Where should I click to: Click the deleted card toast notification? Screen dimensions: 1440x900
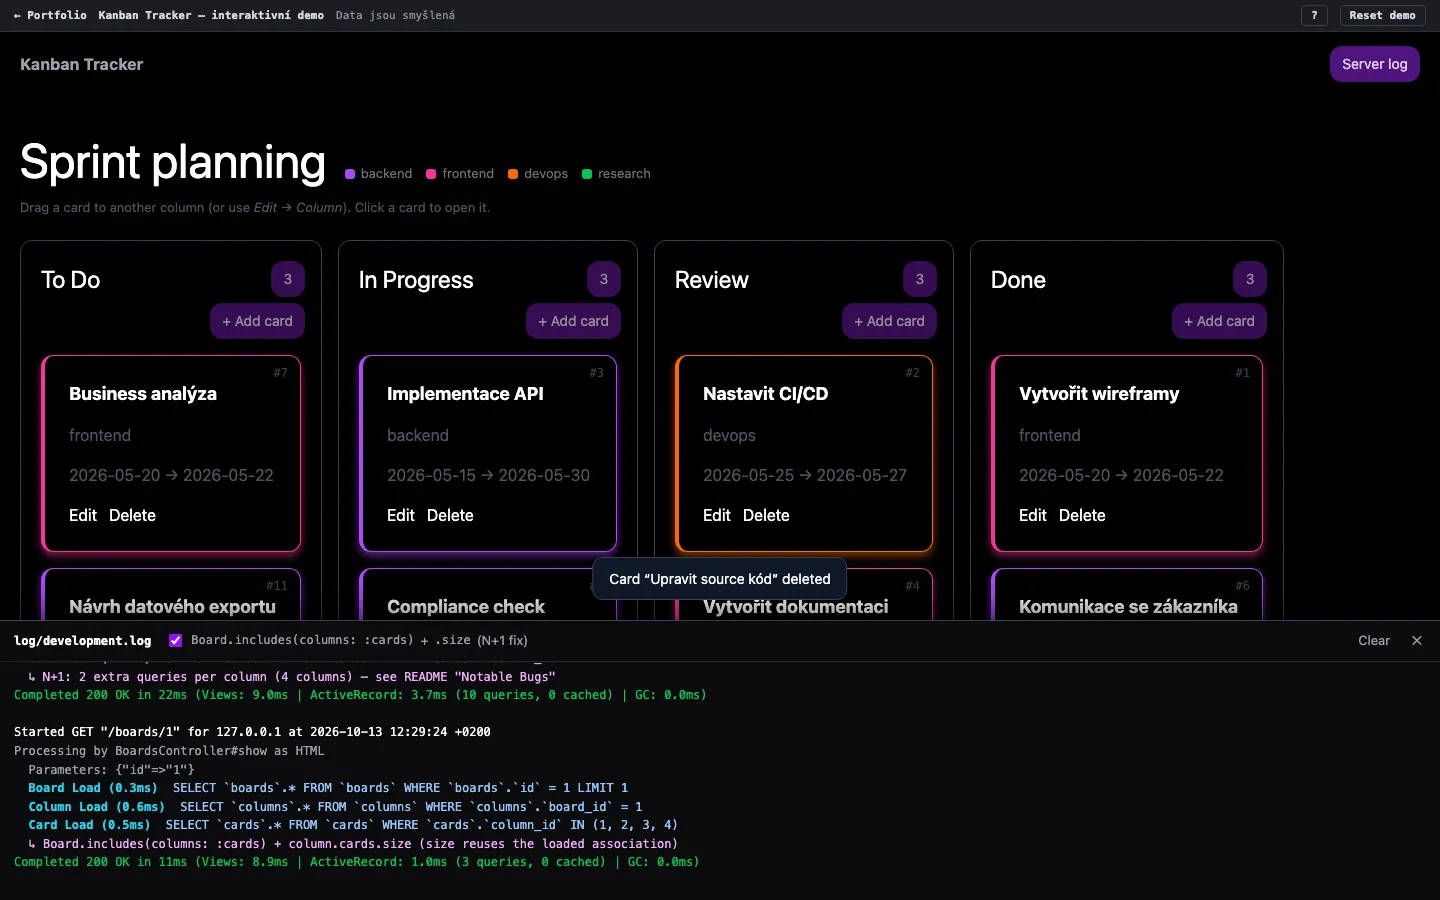pos(720,579)
